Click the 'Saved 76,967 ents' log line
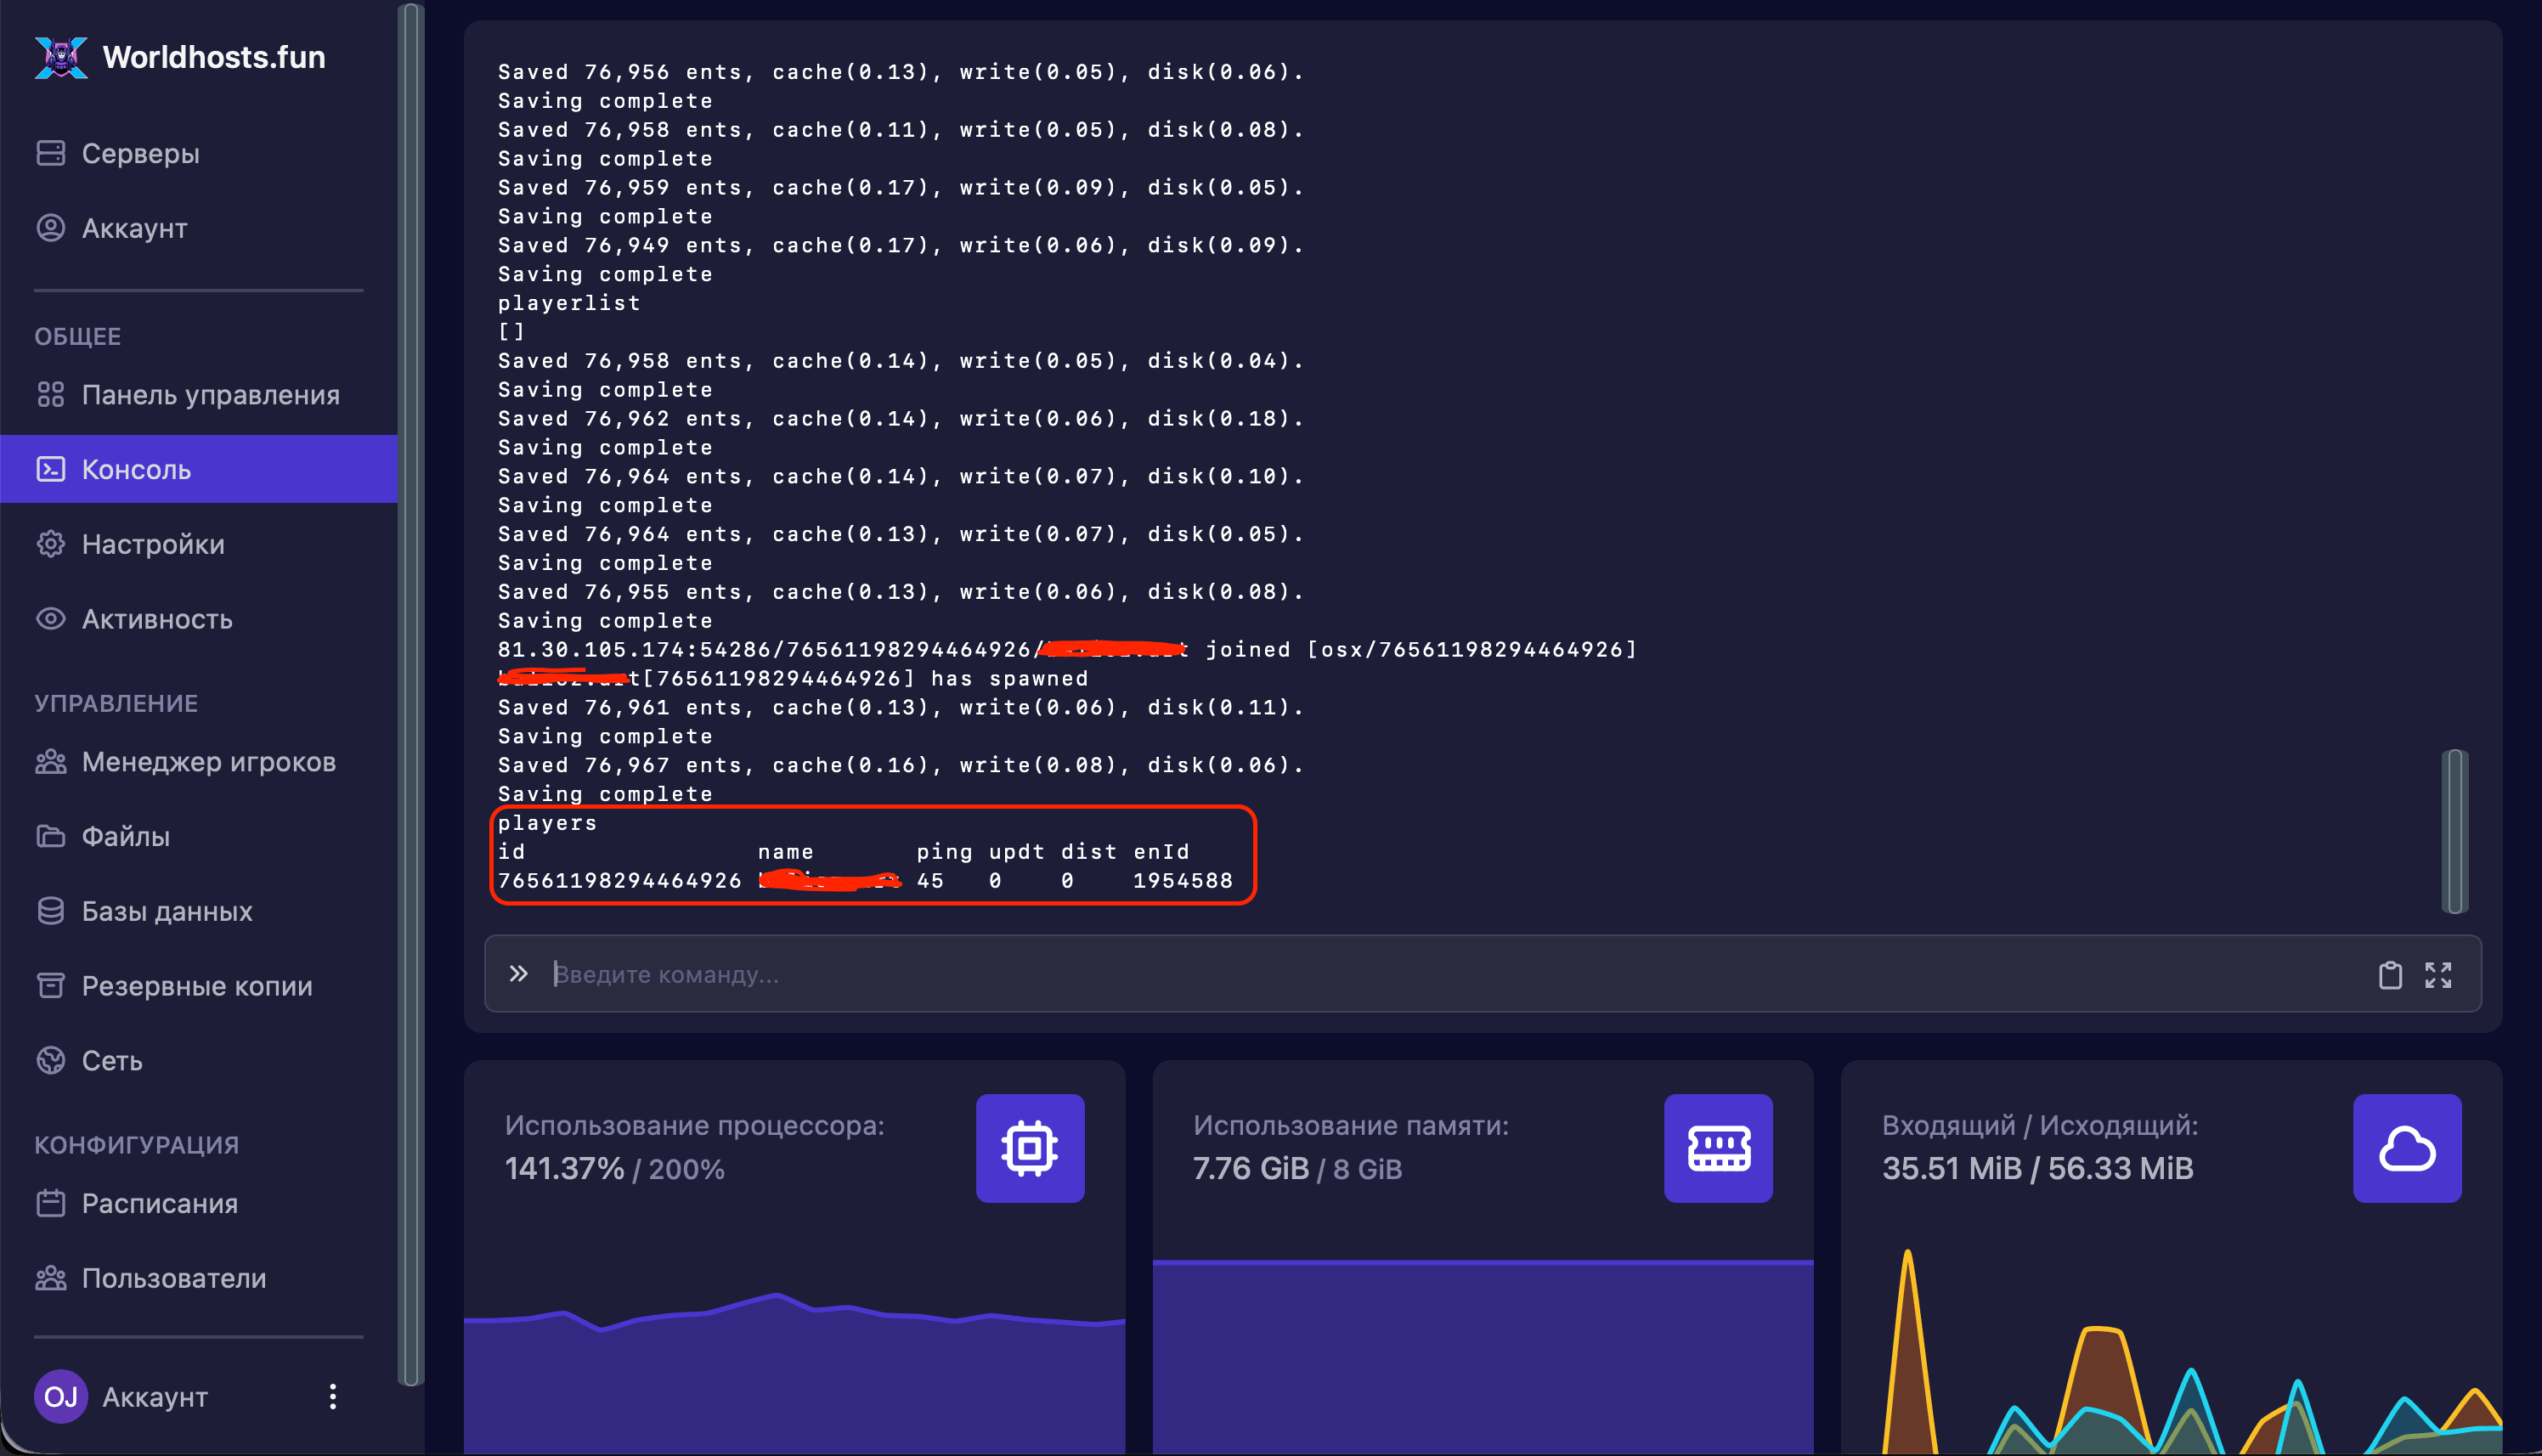 901,765
